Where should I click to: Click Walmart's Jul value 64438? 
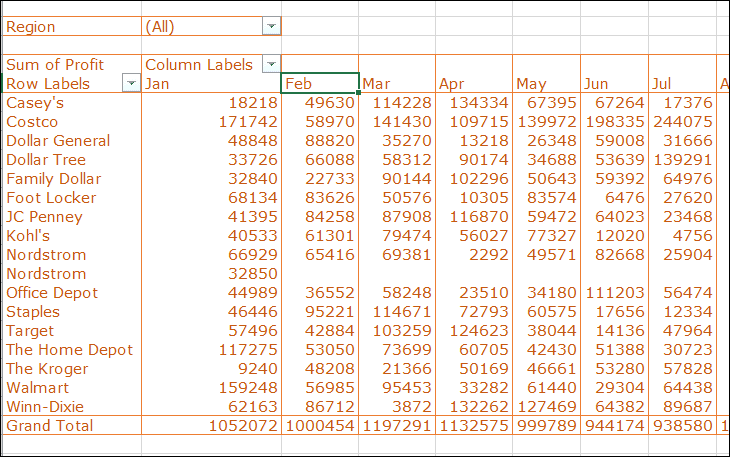(x=688, y=388)
